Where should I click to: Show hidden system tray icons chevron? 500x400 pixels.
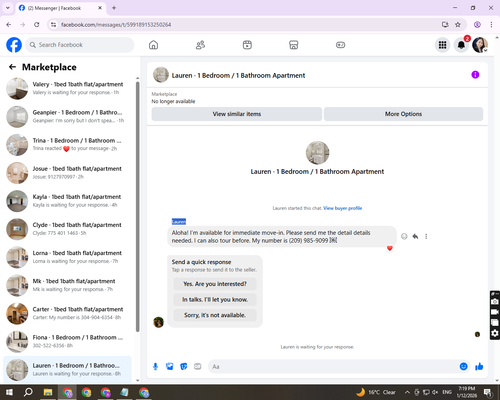pyautogui.click(x=407, y=392)
